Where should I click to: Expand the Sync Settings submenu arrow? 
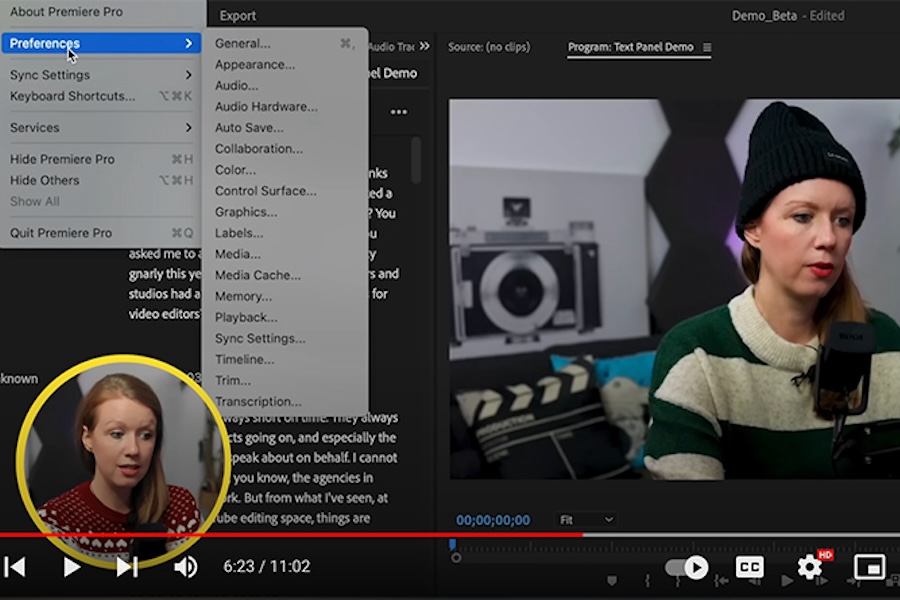click(x=188, y=75)
